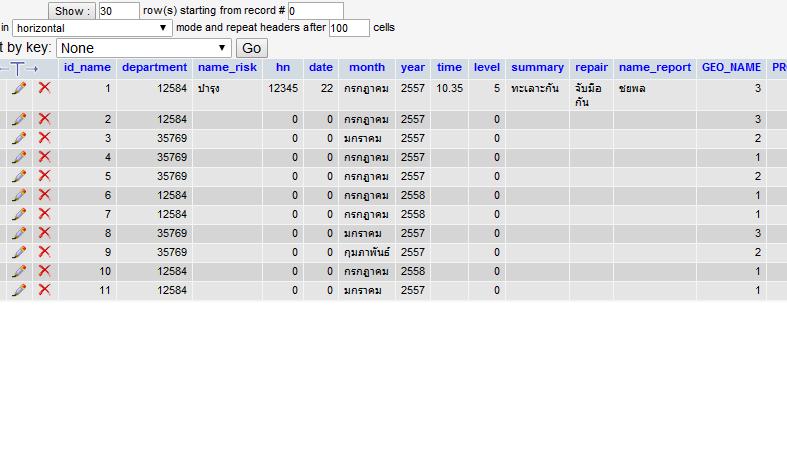Edit row with id_name 3
Viewport: 787px width, 450px height.
click(x=19, y=138)
